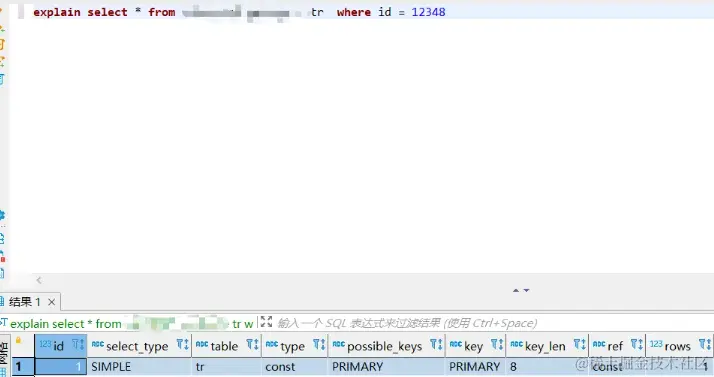Select the type column header

coord(294,346)
